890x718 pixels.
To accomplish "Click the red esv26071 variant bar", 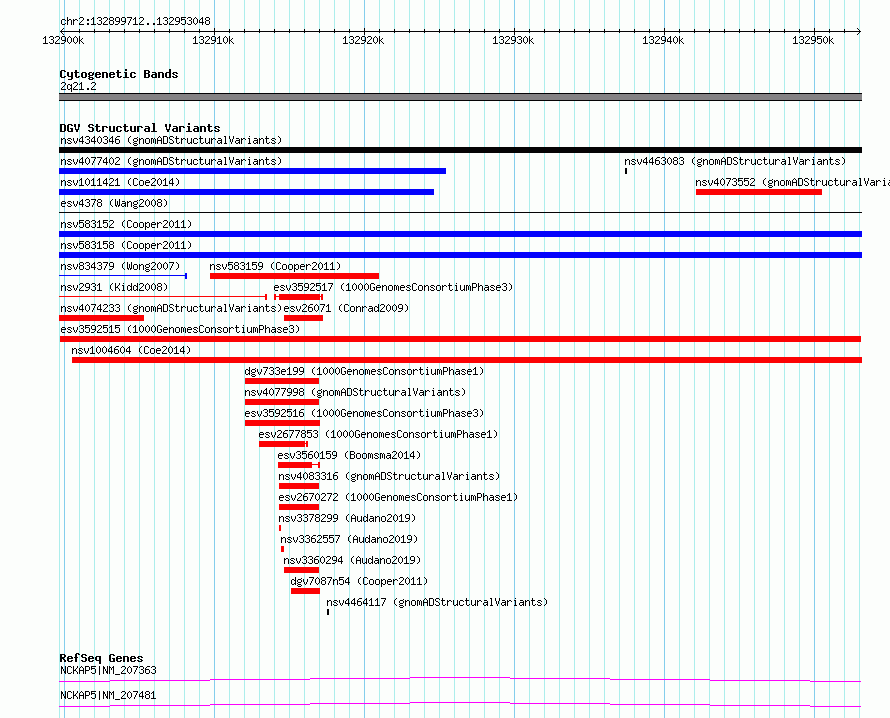I will pos(304,318).
